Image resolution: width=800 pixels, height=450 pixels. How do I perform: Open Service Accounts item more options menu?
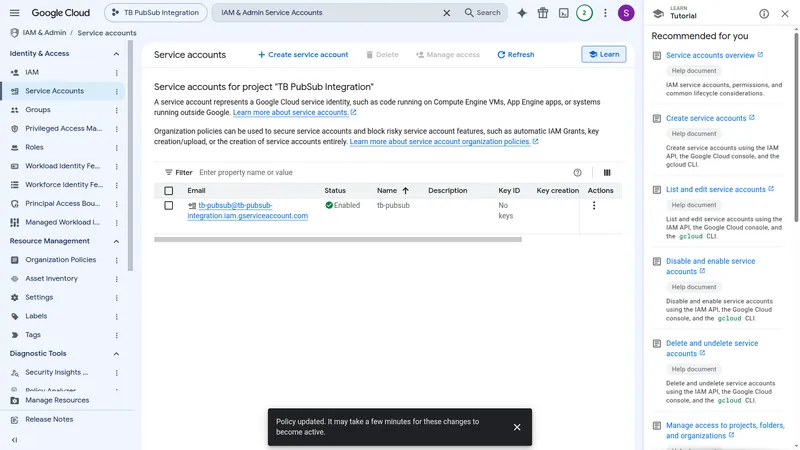tap(116, 91)
